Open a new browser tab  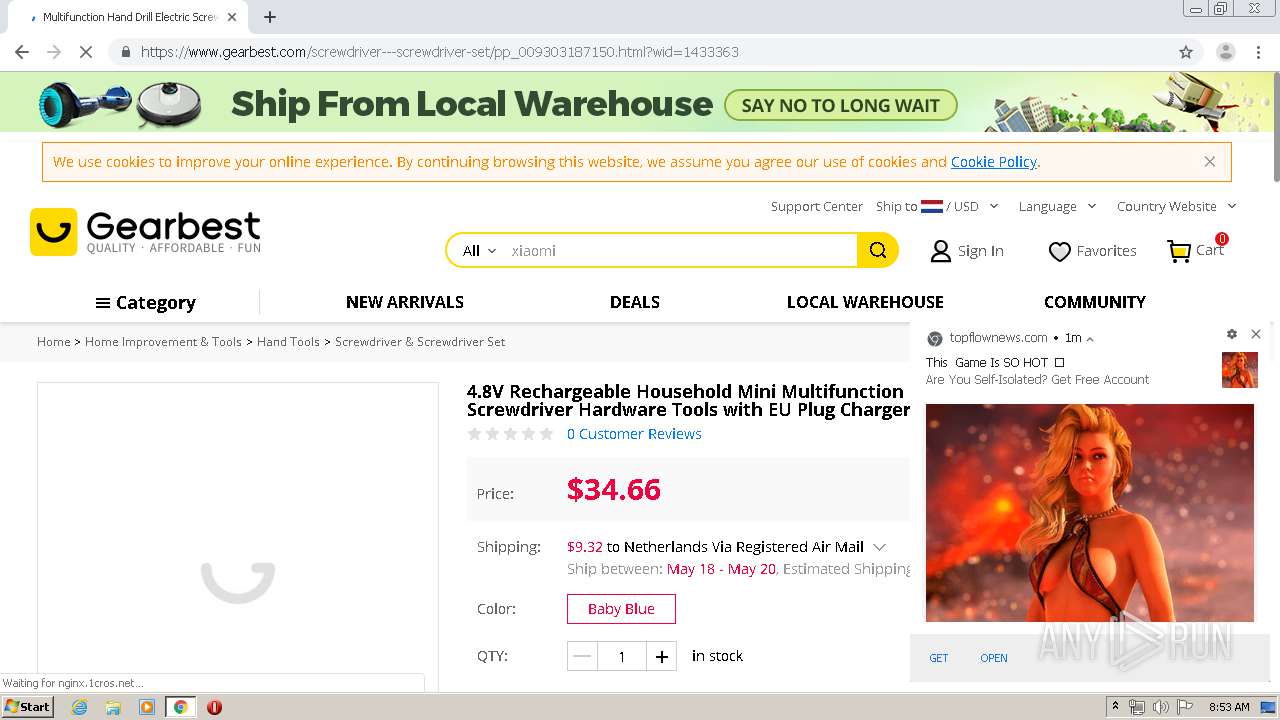pyautogui.click(x=270, y=17)
